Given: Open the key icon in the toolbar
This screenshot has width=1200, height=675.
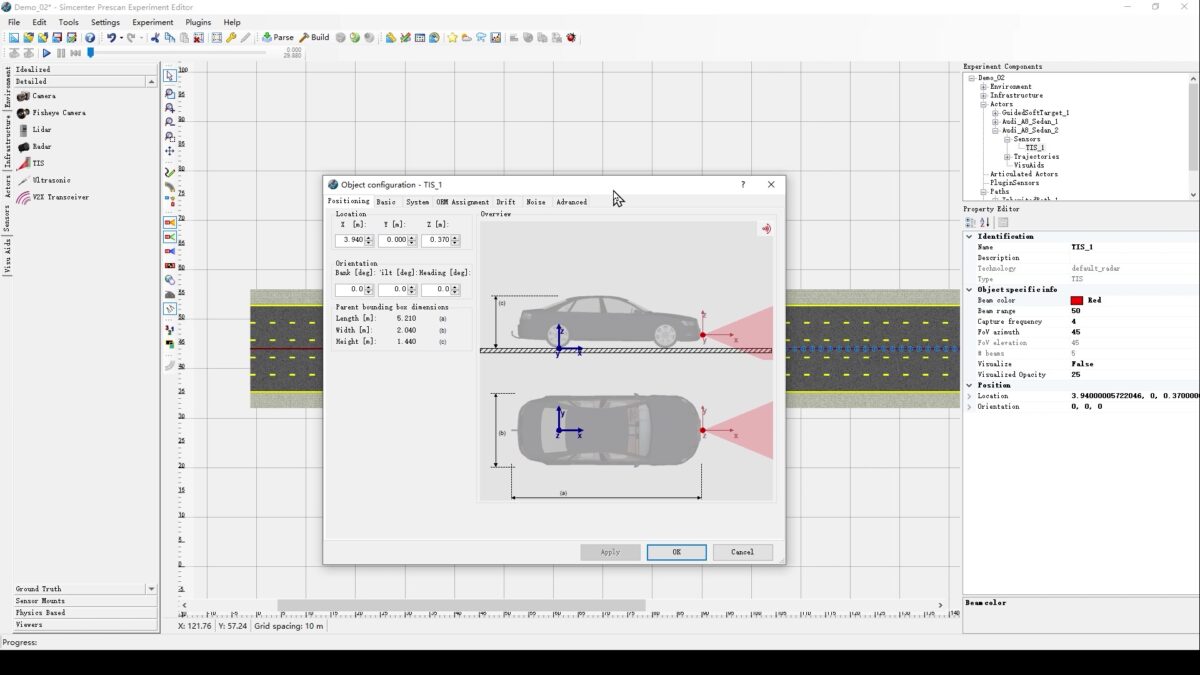Looking at the screenshot, I should pos(231,38).
